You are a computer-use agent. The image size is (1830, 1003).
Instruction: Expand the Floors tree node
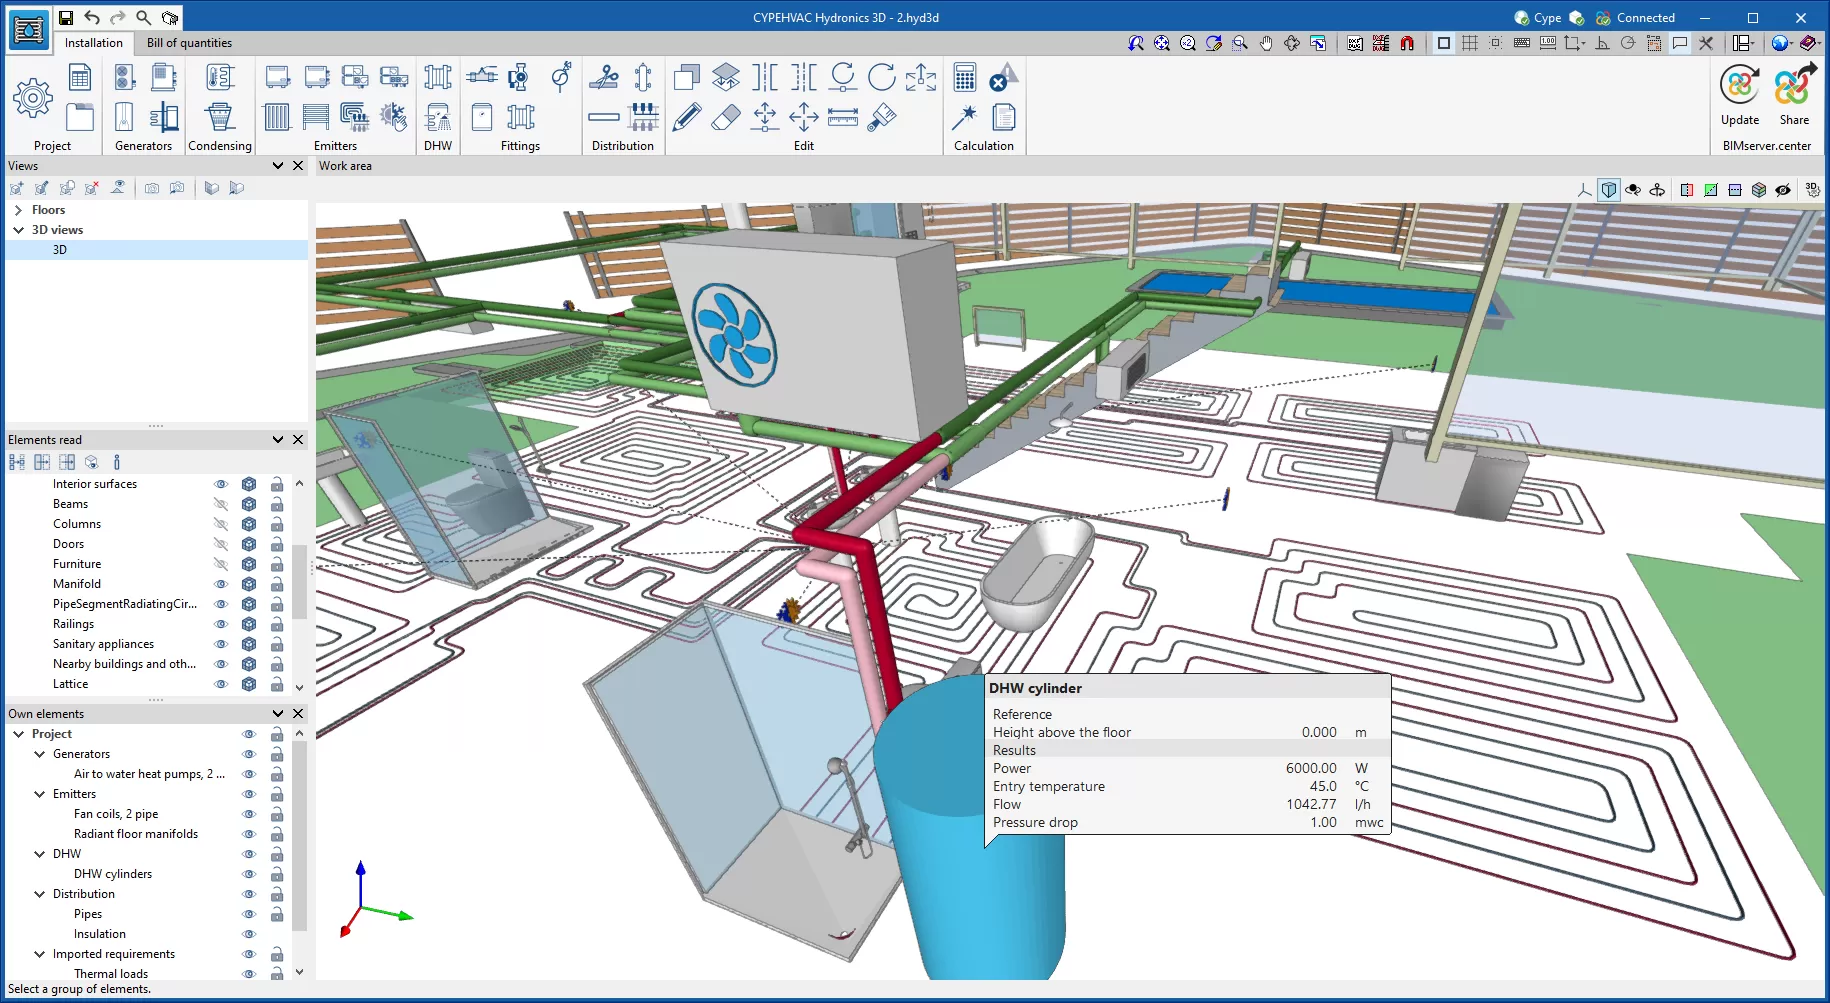point(18,210)
